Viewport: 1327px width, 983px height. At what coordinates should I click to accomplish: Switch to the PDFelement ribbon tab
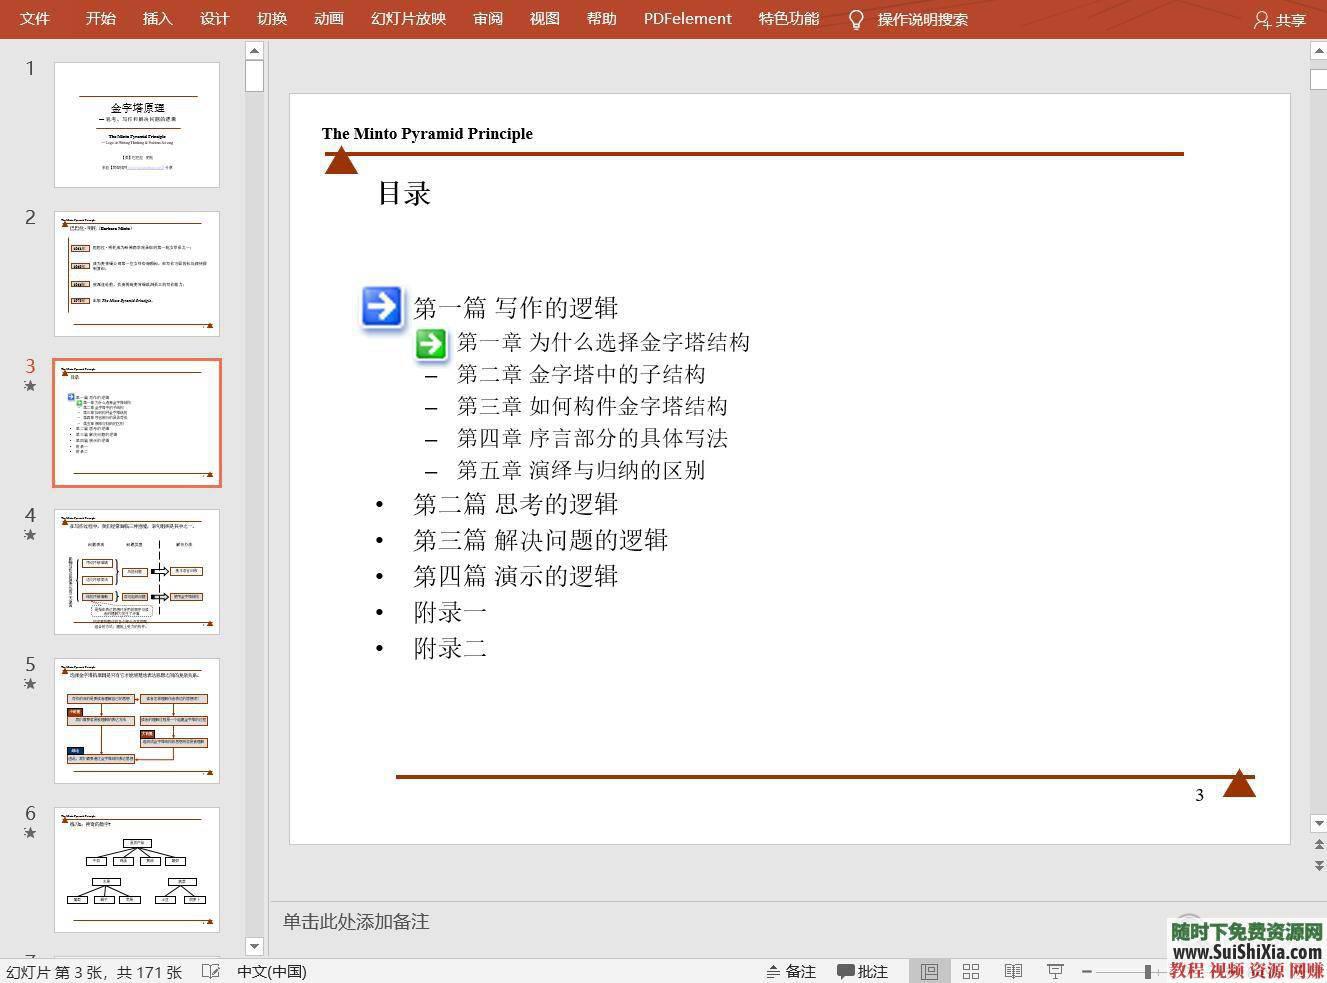(687, 18)
